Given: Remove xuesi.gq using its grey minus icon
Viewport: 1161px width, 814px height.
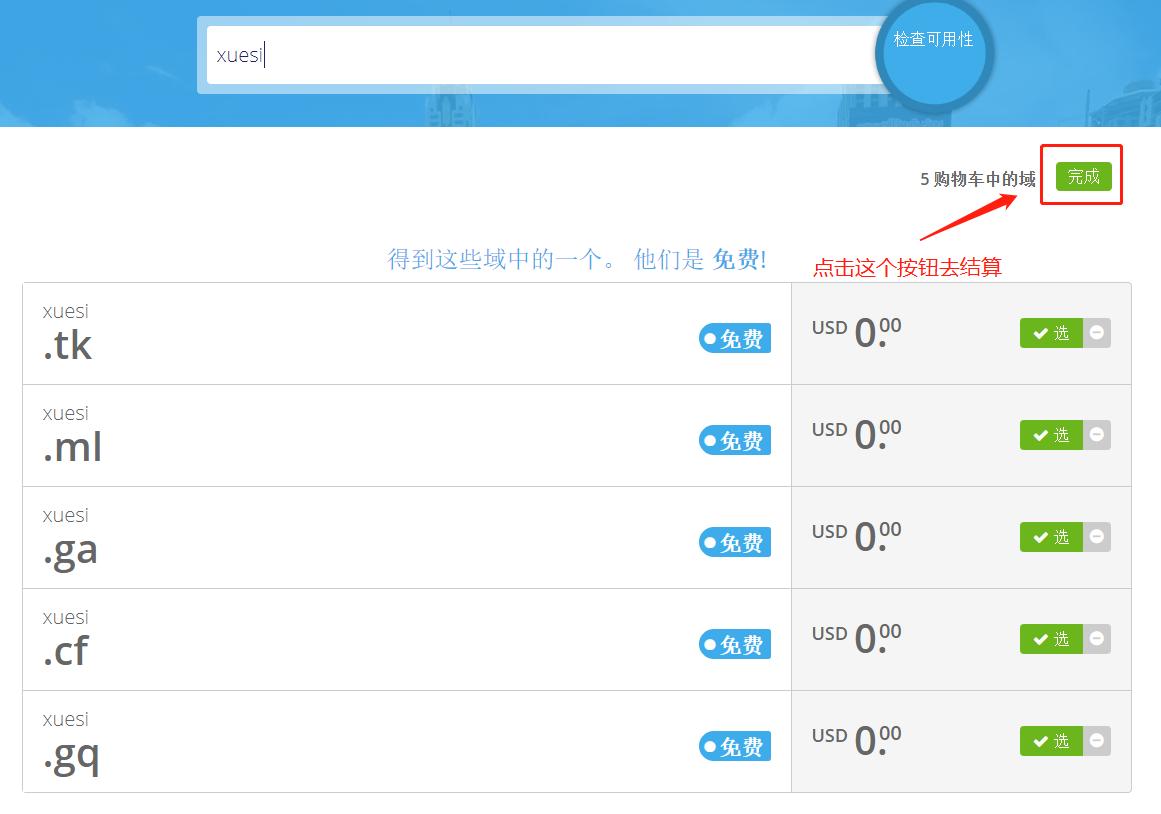Looking at the screenshot, I should point(1097,741).
